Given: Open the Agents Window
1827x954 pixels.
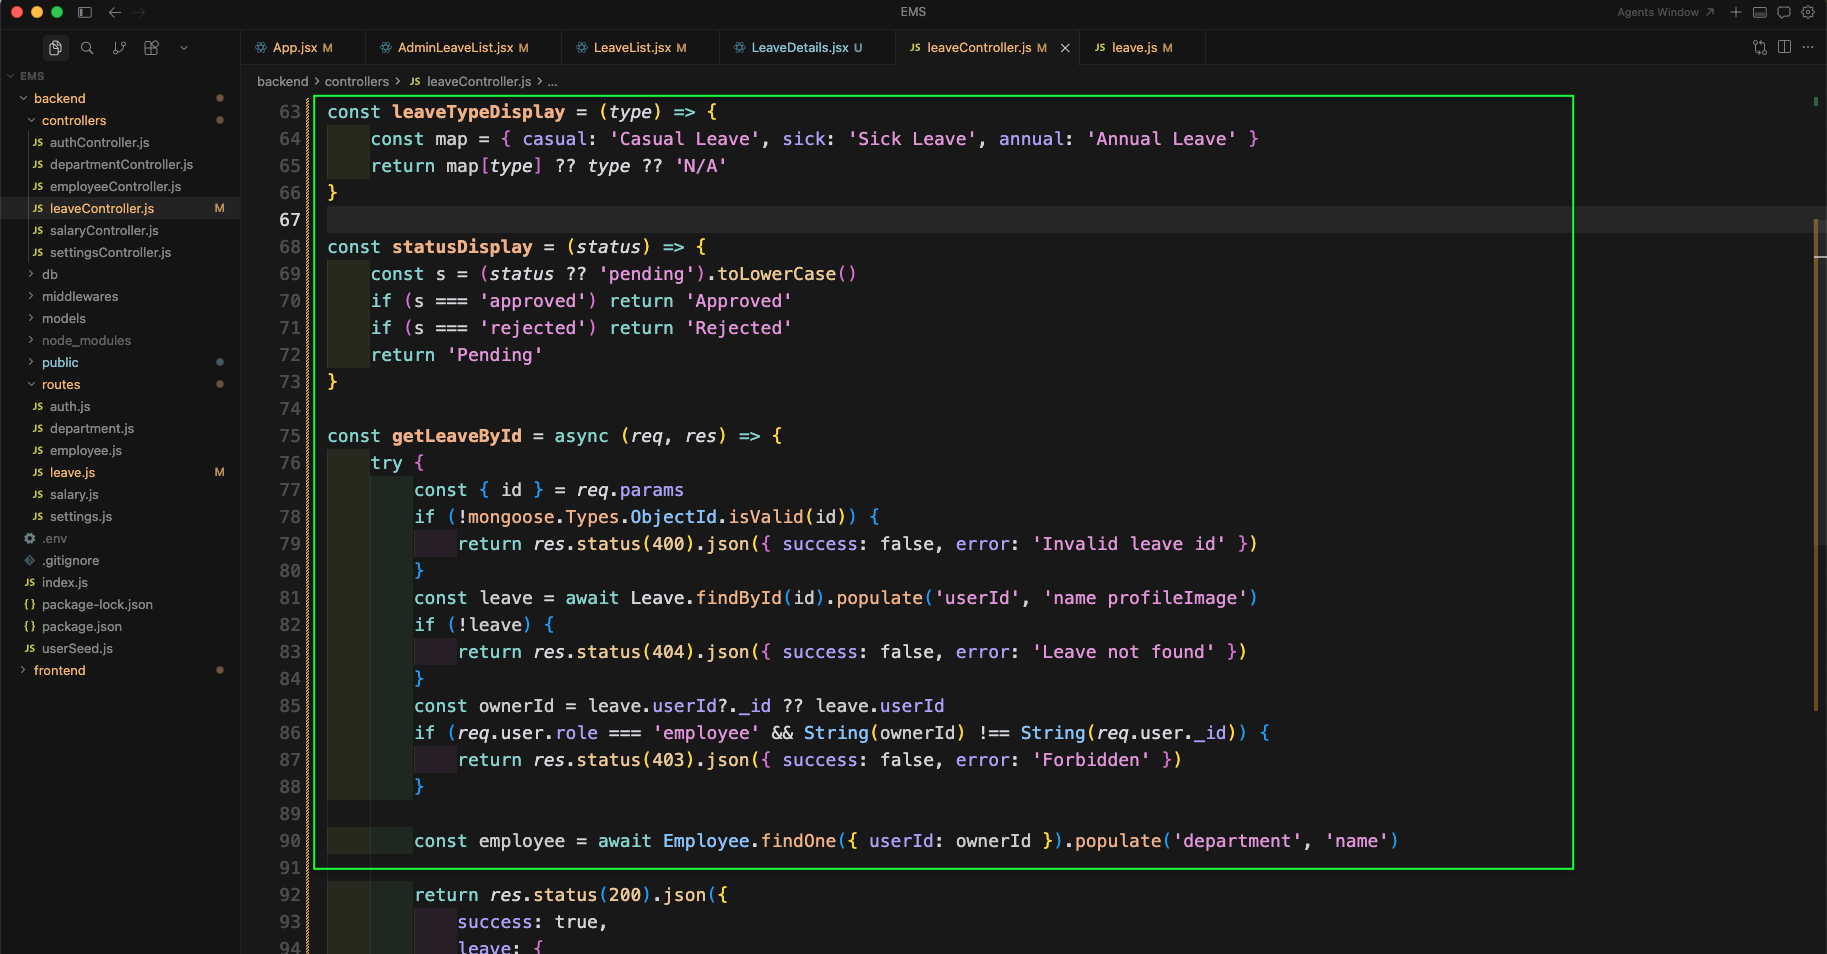Looking at the screenshot, I should coord(1666,12).
